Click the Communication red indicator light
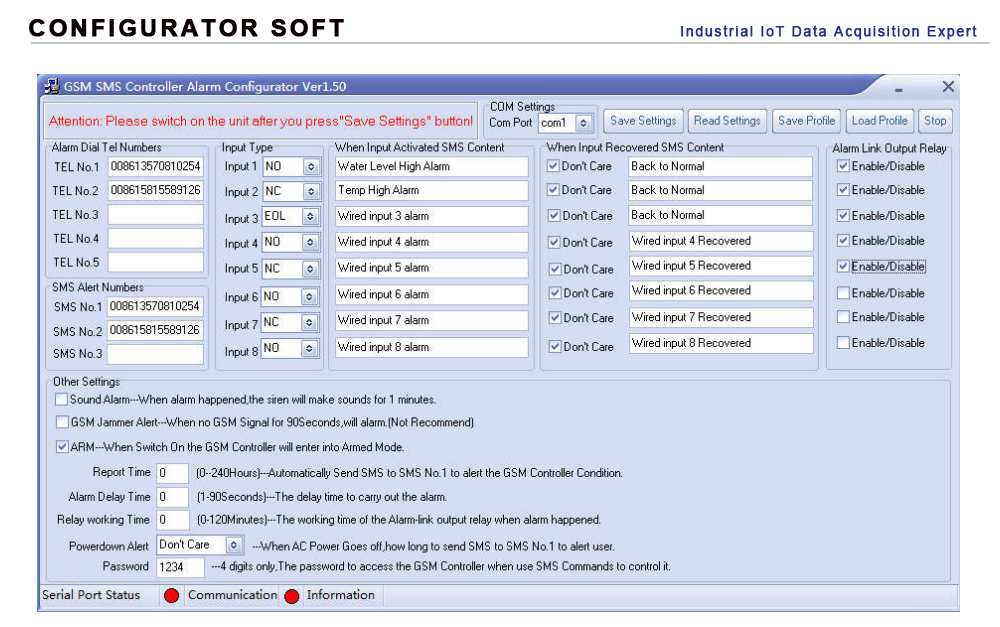Image resolution: width=1000 pixels, height=627 pixels. pyautogui.click(x=291, y=596)
